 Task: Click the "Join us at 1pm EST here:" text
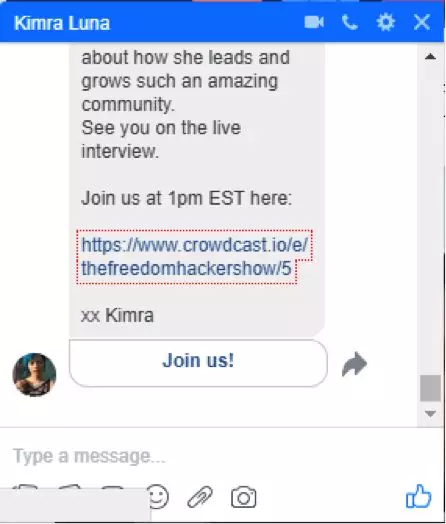click(186, 198)
